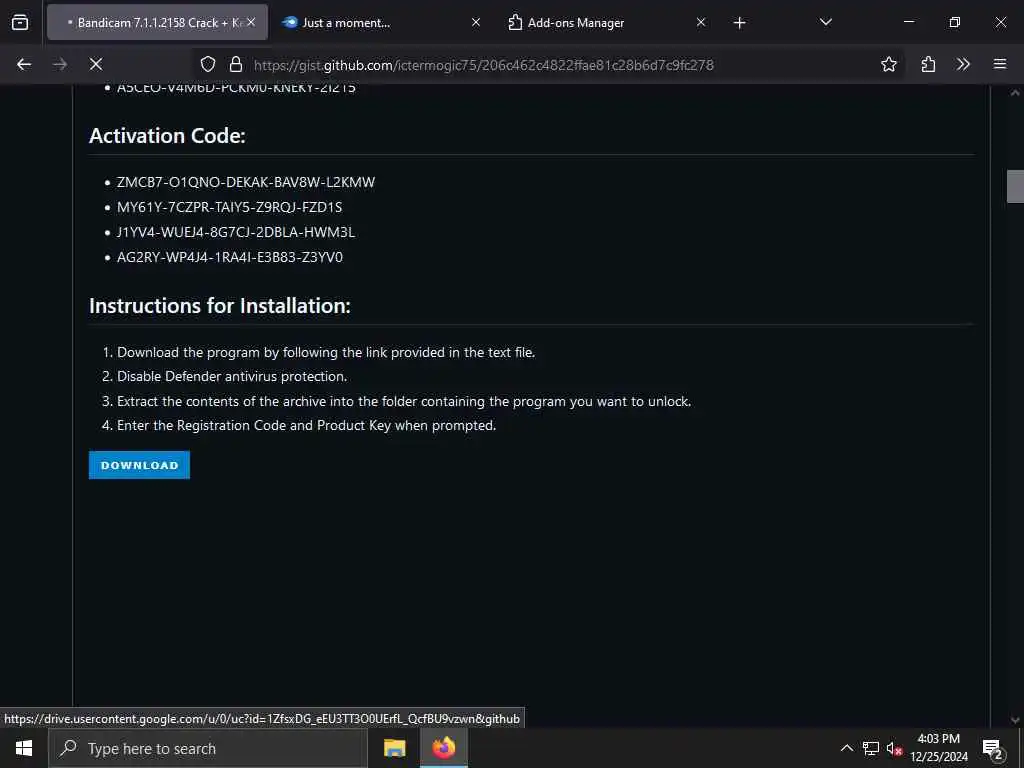
Task: Show more tools overflow chevron
Action: pos(963,64)
